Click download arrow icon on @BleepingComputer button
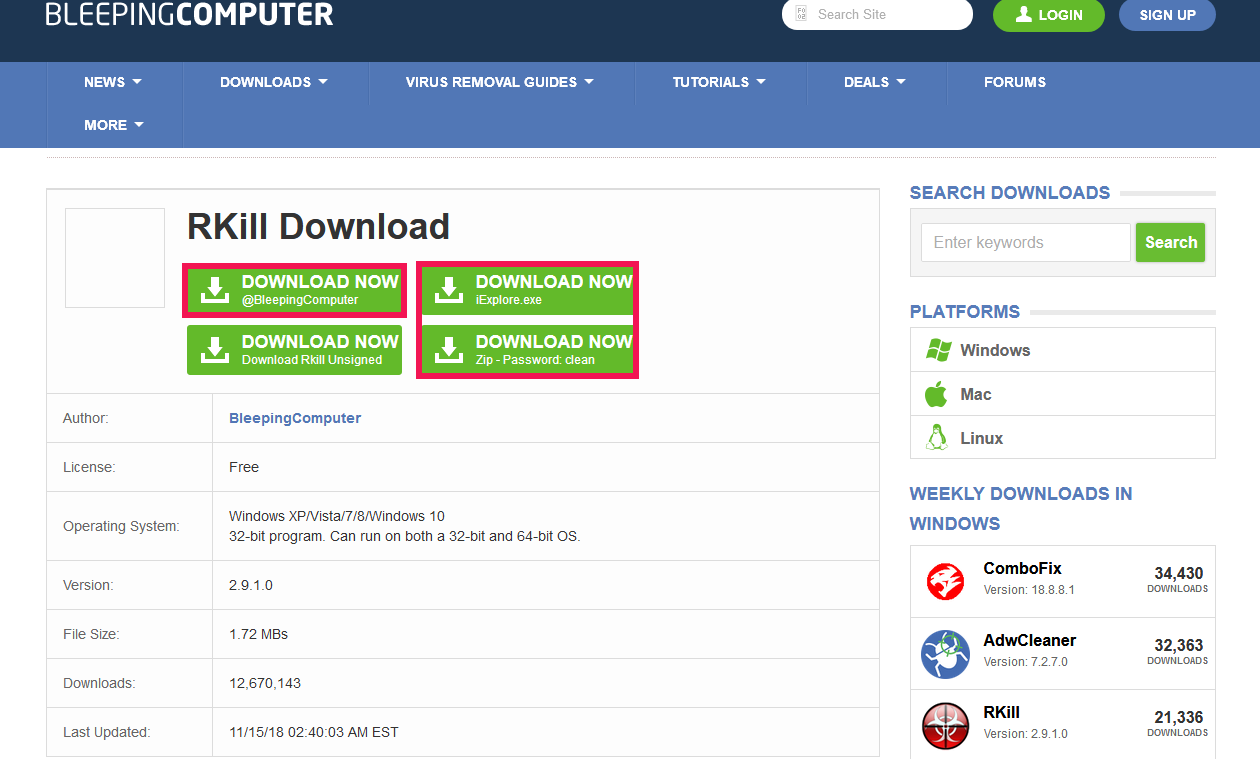Image resolution: width=1260 pixels, height=759 pixels. pyautogui.click(x=214, y=290)
